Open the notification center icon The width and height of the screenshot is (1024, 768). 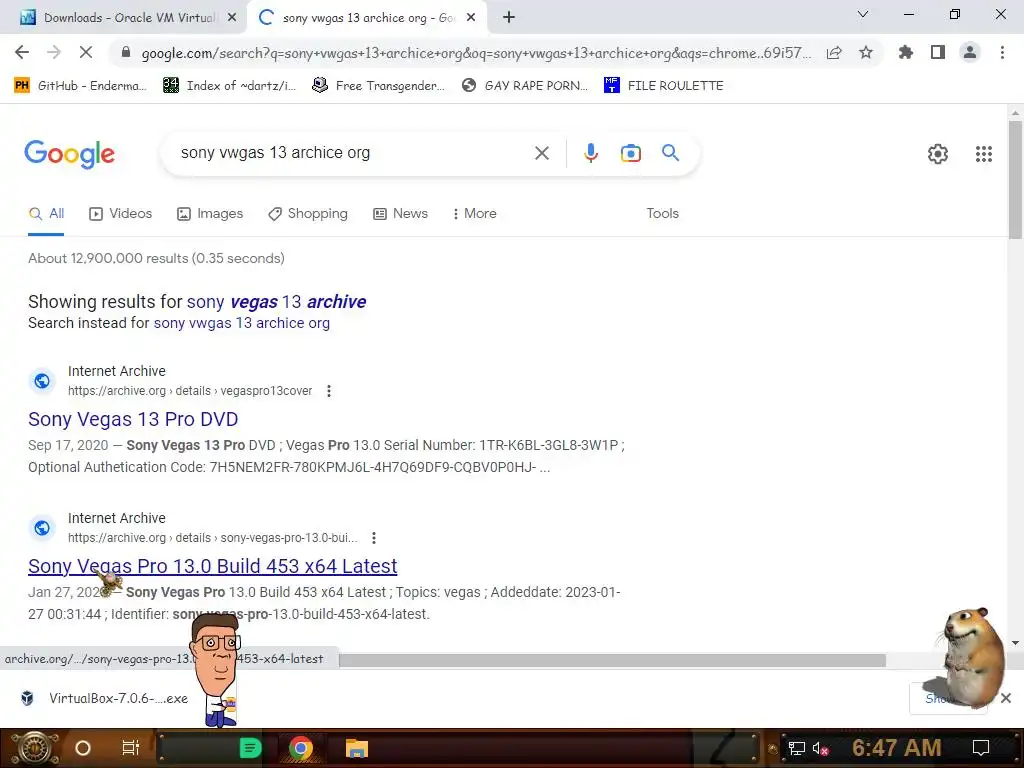pos(981,748)
